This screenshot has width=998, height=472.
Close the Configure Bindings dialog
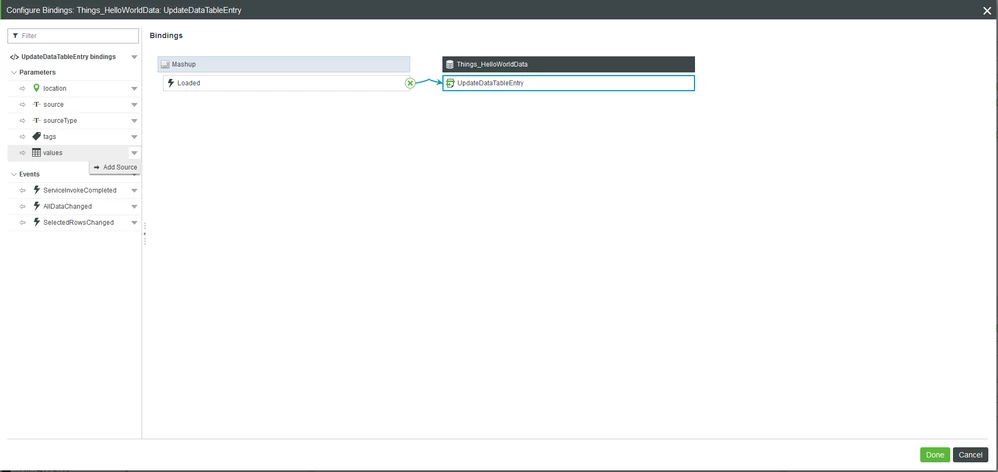point(987,10)
